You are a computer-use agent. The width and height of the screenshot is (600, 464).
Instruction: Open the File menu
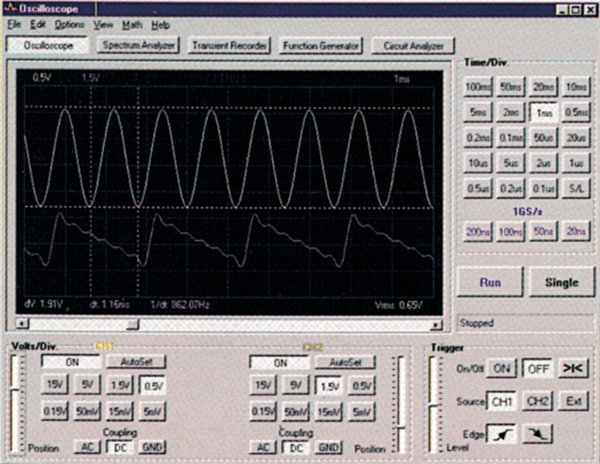point(14,23)
